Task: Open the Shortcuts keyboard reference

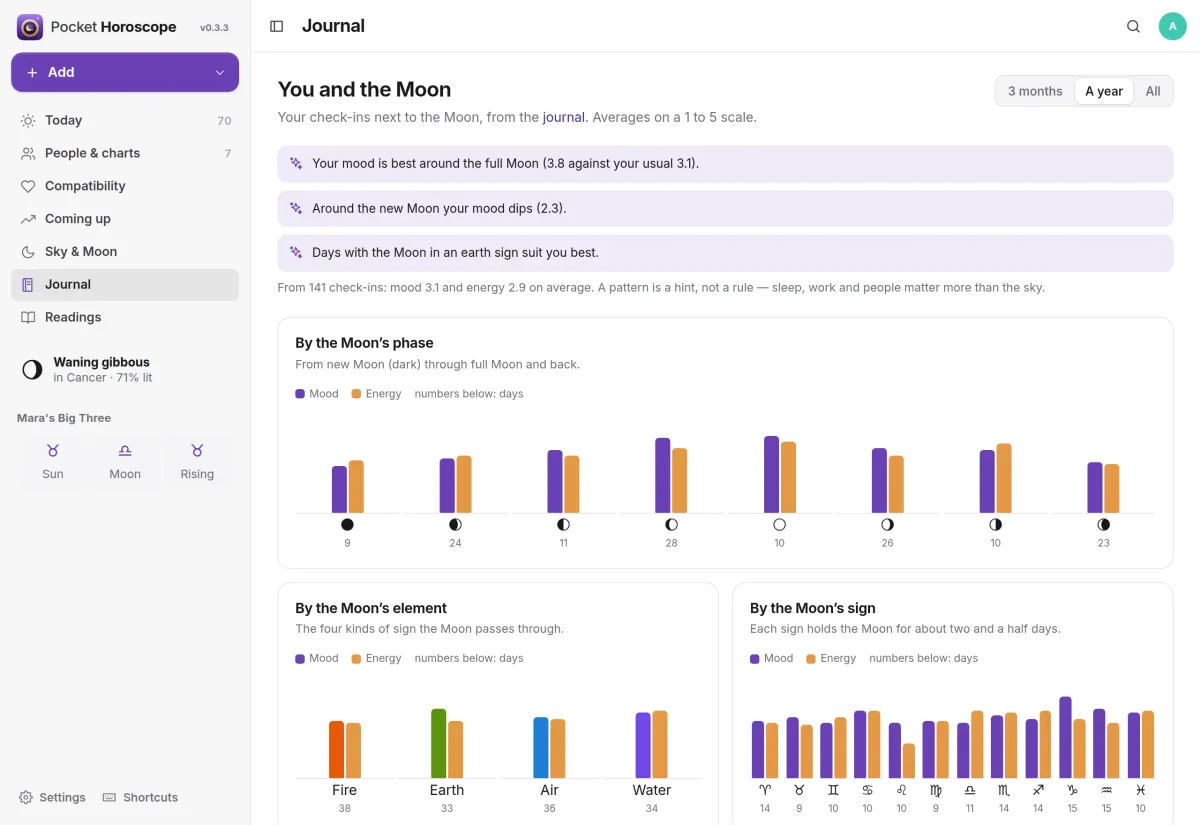Action: (x=140, y=797)
